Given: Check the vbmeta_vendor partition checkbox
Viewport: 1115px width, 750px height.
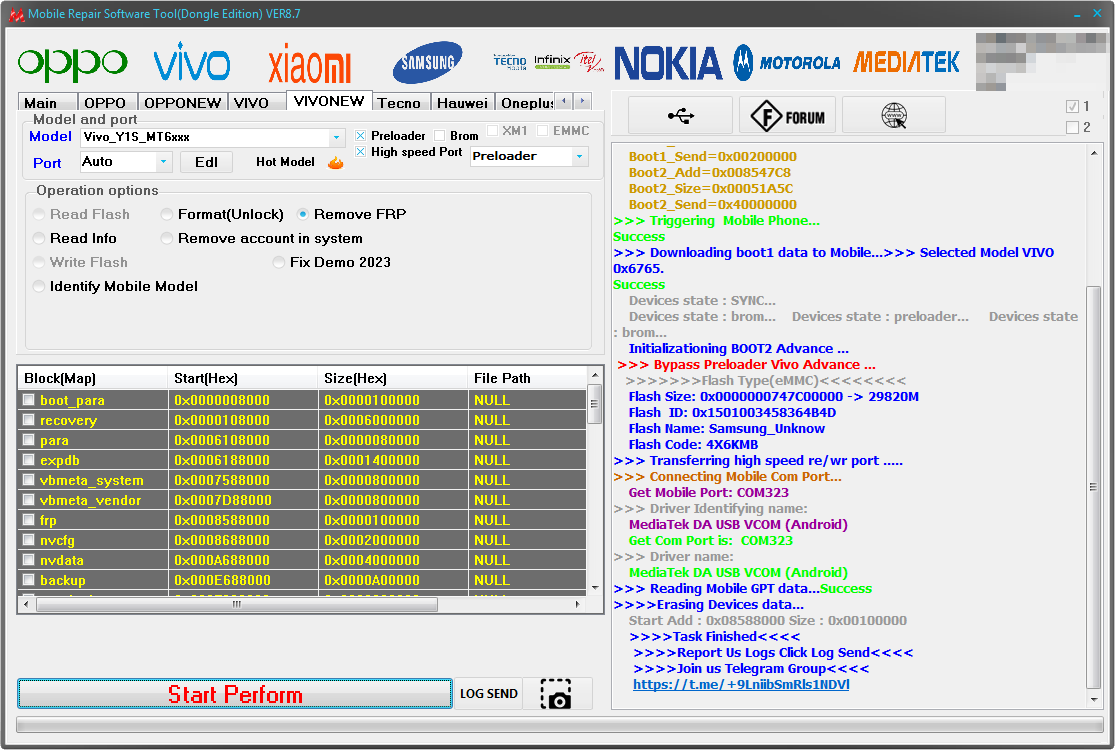Looking at the screenshot, I should (x=28, y=500).
